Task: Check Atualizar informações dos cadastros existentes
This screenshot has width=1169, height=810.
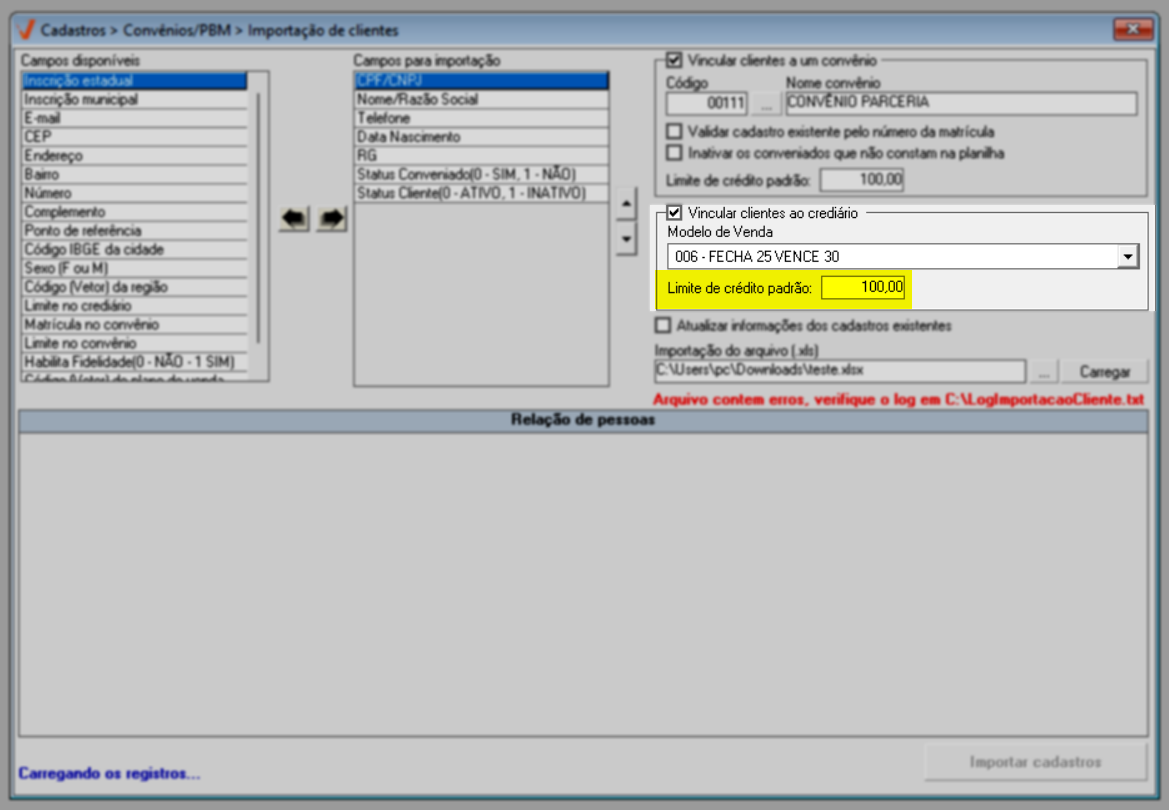Action: coord(662,325)
